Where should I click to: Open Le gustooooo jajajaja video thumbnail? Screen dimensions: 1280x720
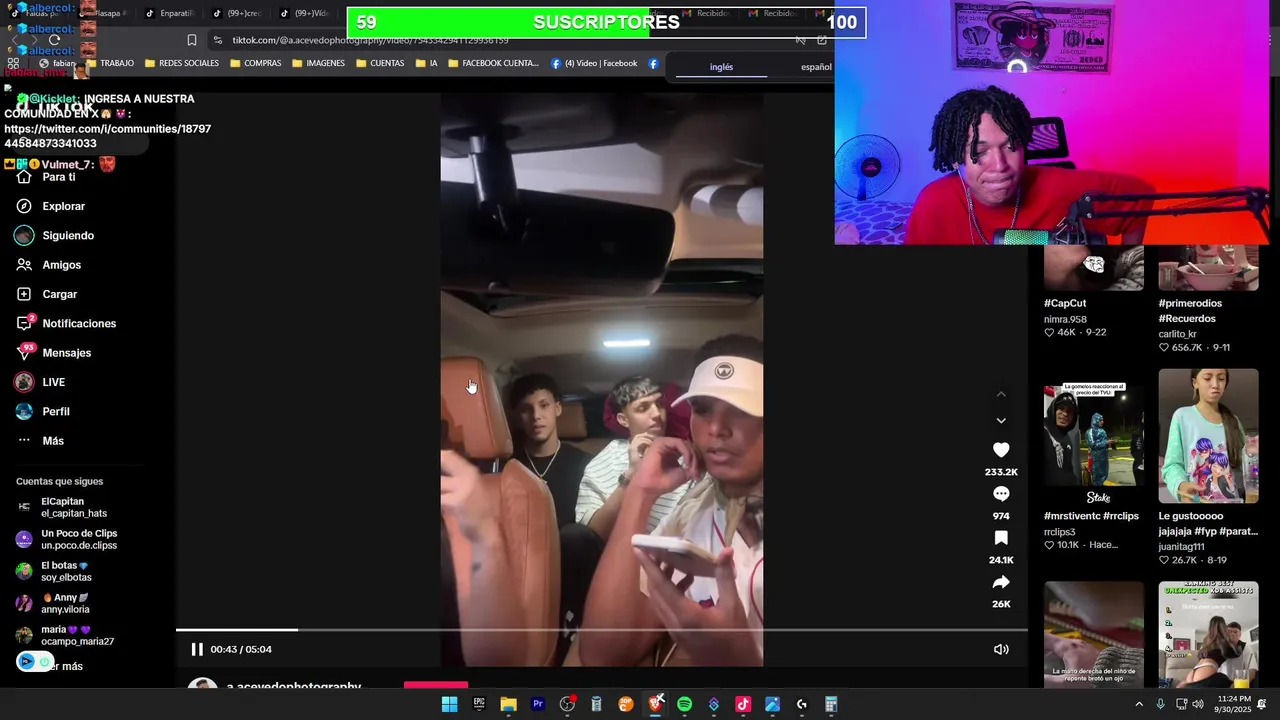pyautogui.click(x=1208, y=436)
